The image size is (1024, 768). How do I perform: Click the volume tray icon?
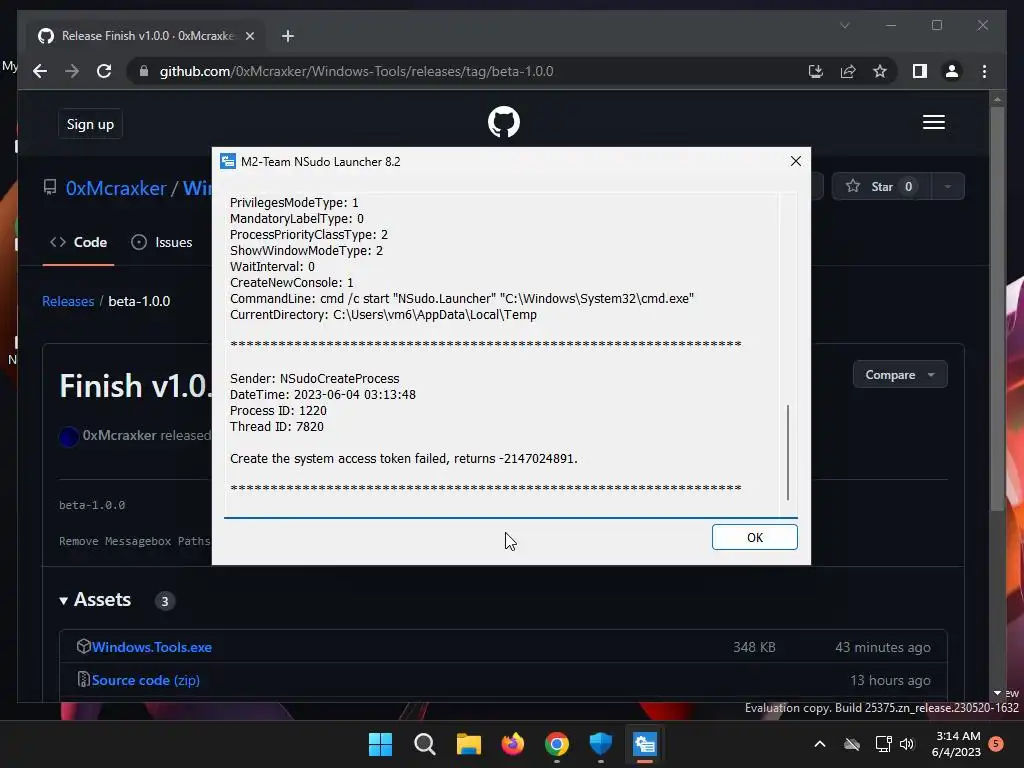pyautogui.click(x=907, y=744)
